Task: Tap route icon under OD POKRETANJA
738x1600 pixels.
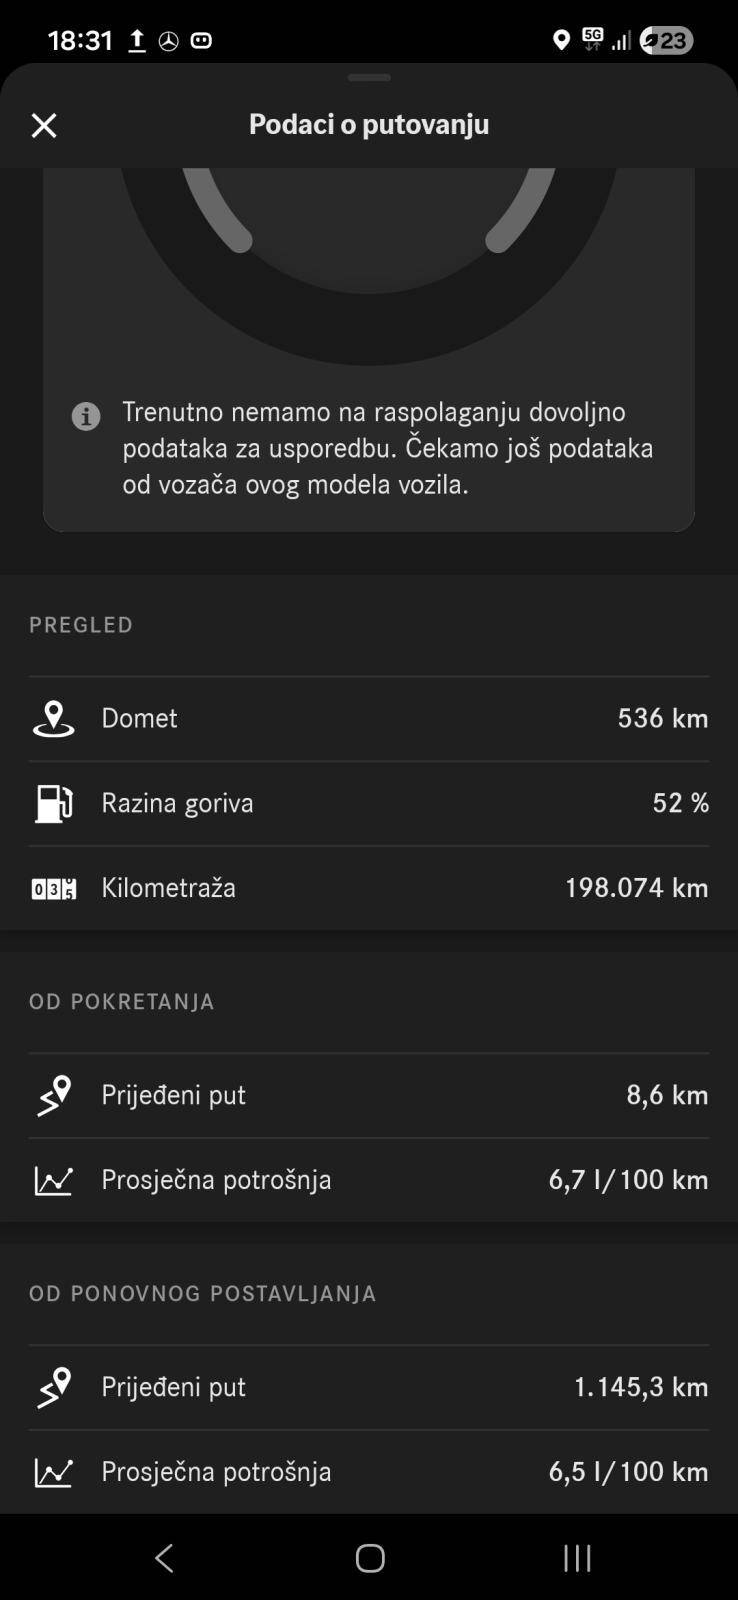Action: pyautogui.click(x=54, y=1095)
